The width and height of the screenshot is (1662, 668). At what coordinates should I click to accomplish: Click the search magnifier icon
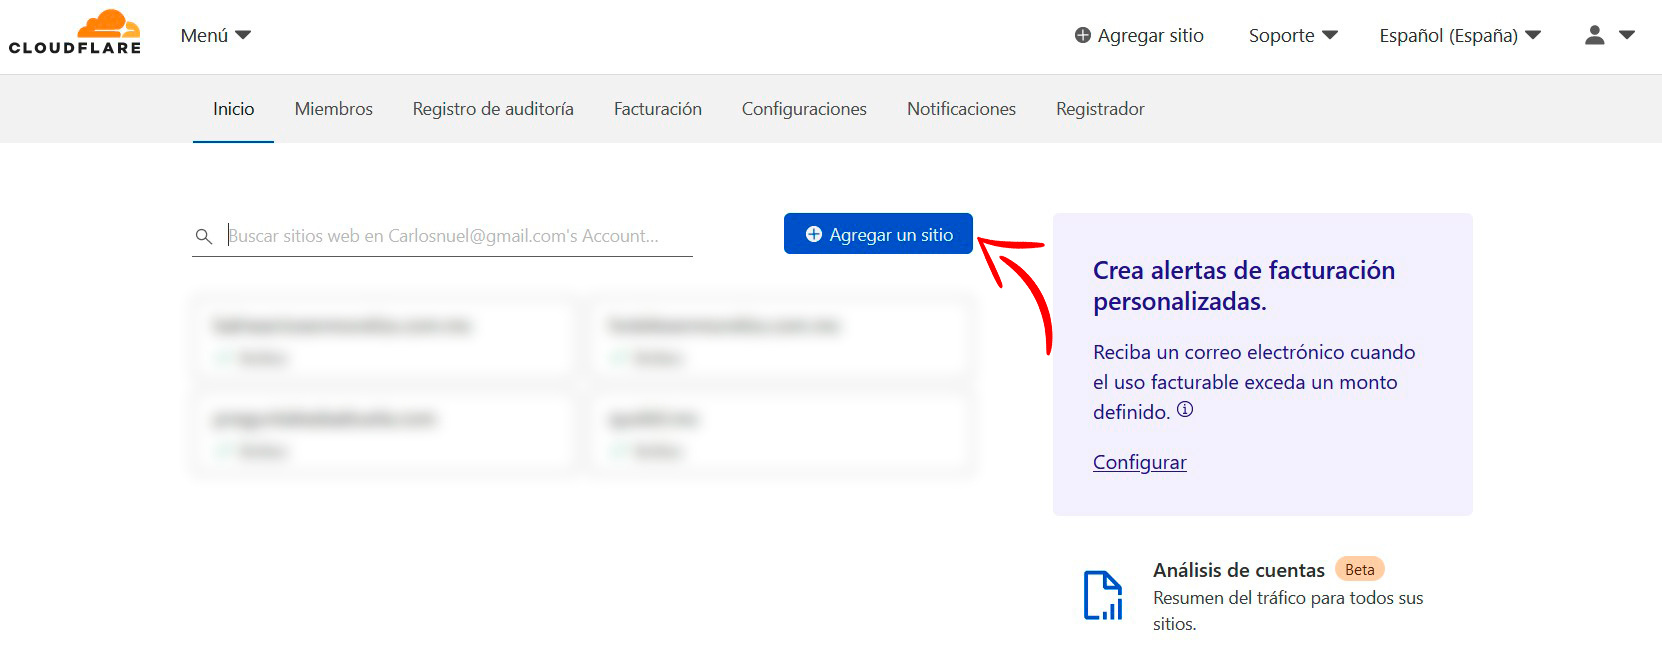coord(204,236)
